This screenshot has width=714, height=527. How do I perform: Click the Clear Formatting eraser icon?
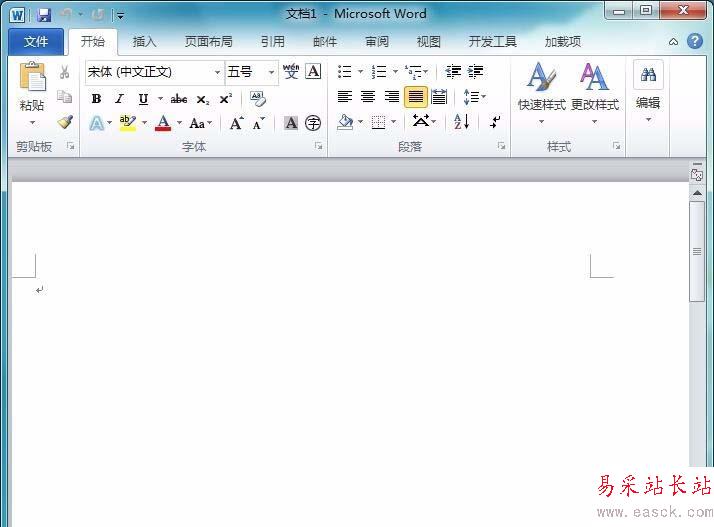click(x=258, y=98)
